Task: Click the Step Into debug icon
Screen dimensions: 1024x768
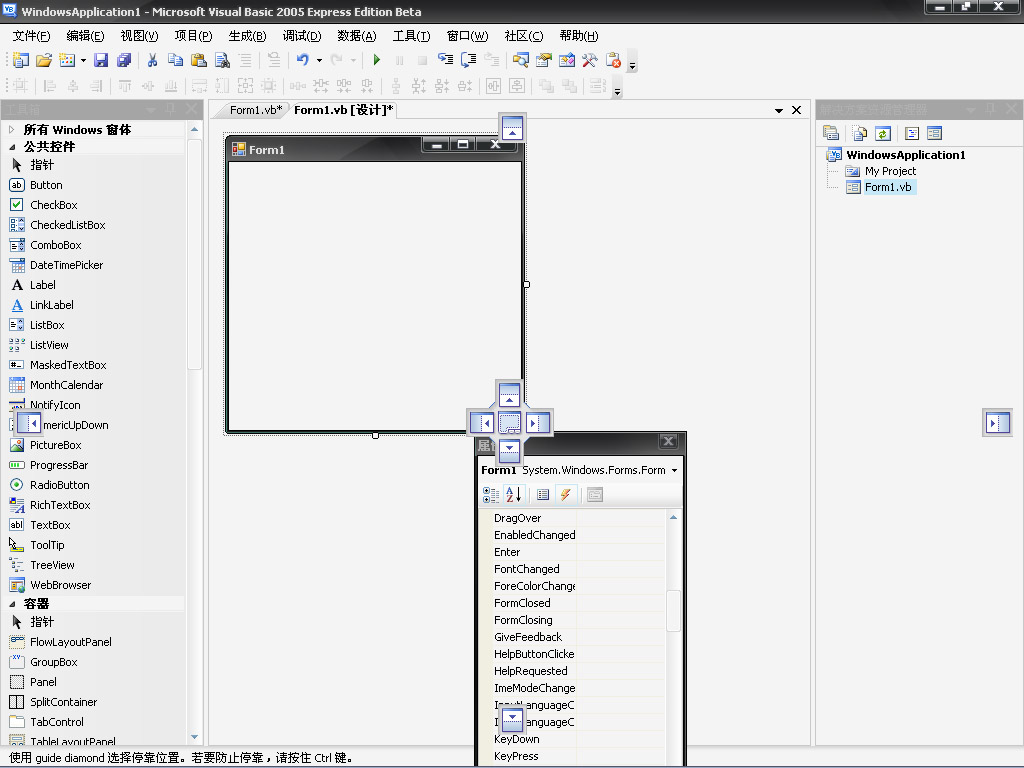Action: point(445,60)
